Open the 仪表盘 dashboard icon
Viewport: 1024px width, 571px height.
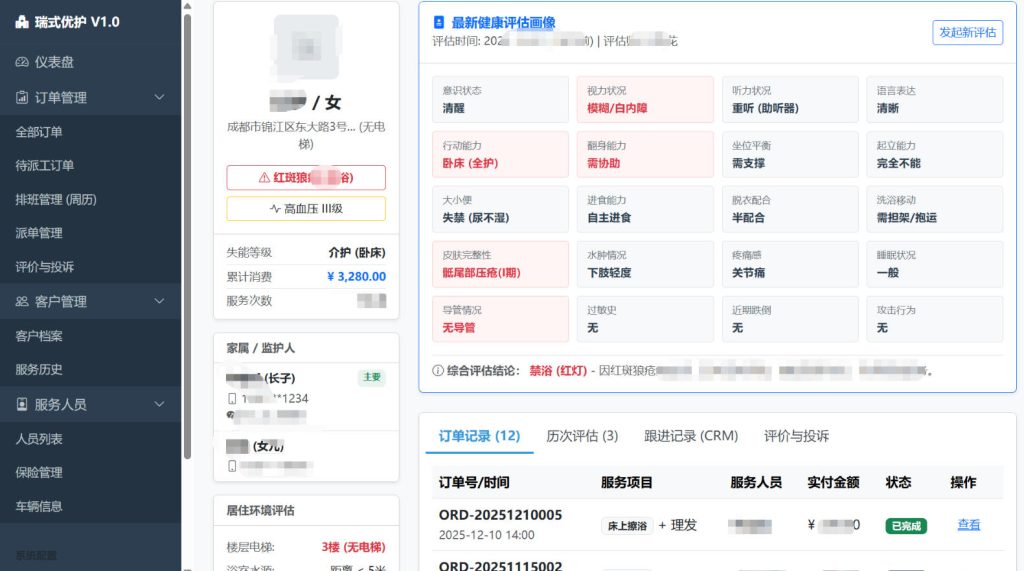pyautogui.click(x=22, y=62)
